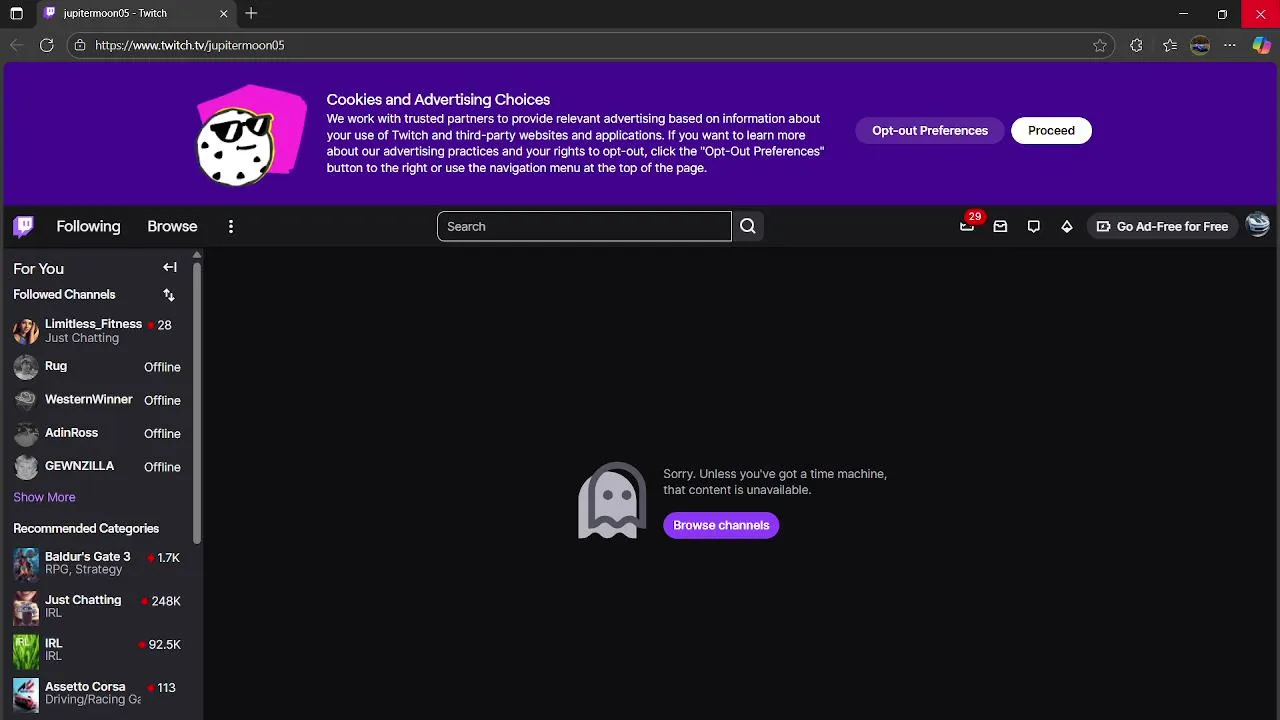Open a new browser tab
The width and height of the screenshot is (1280, 720).
tap(251, 13)
